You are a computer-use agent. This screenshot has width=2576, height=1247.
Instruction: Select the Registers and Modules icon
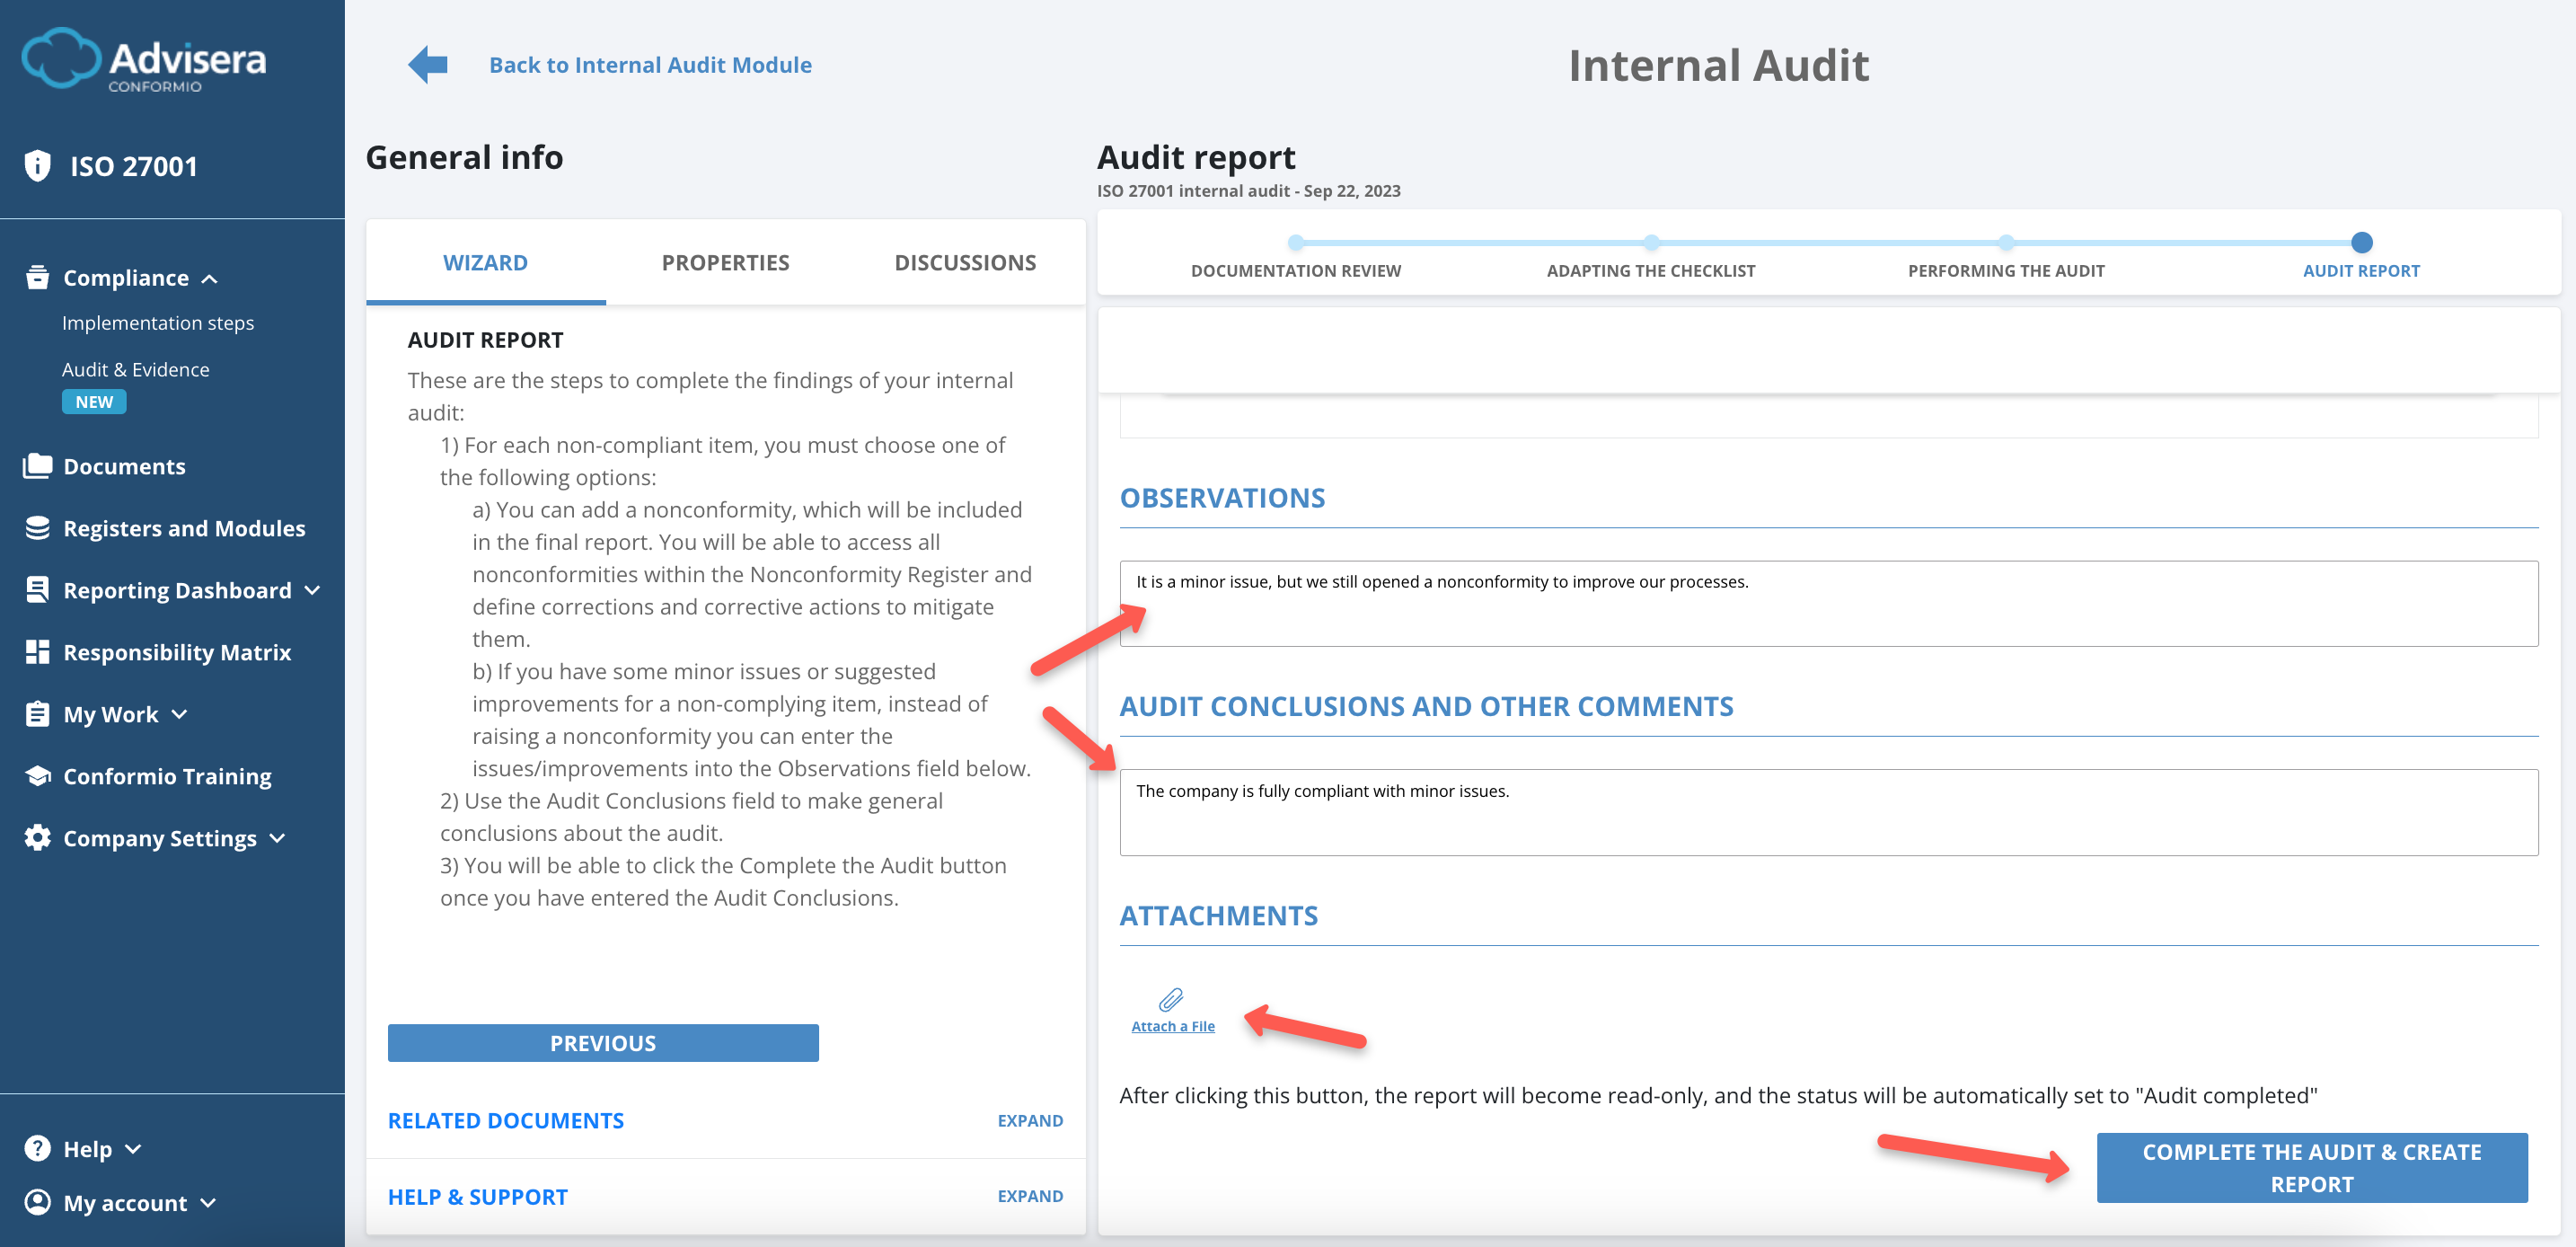37,527
